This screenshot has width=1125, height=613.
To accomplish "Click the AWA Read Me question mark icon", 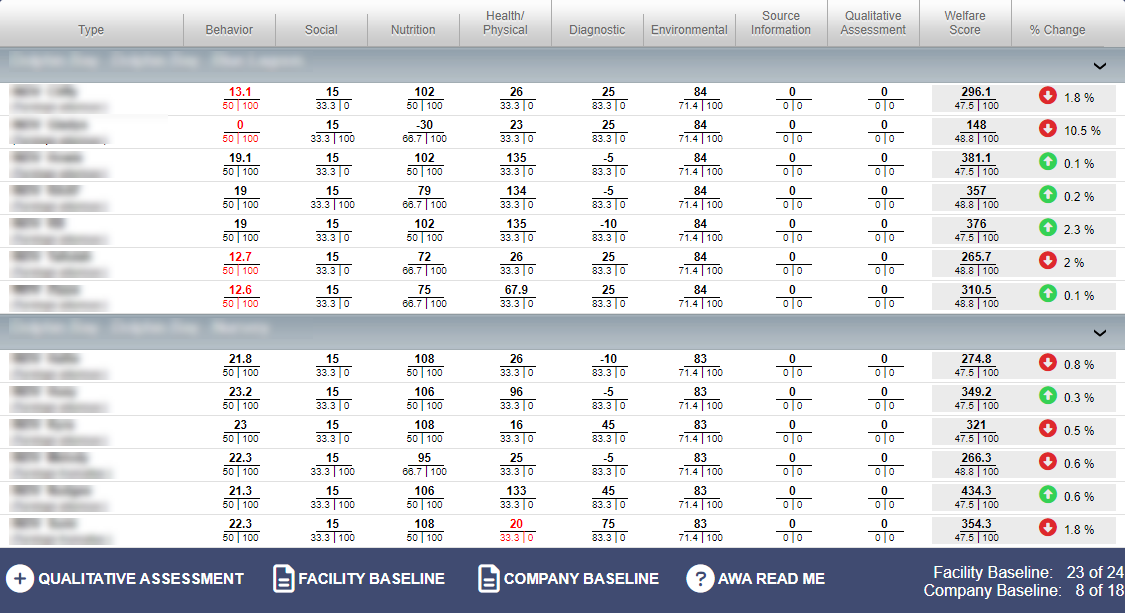I will click(x=700, y=579).
